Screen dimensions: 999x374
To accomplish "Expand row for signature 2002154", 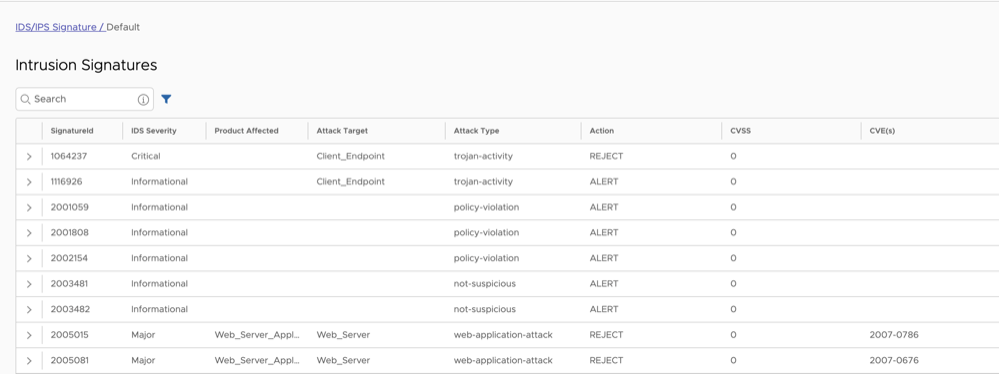I will point(29,258).
